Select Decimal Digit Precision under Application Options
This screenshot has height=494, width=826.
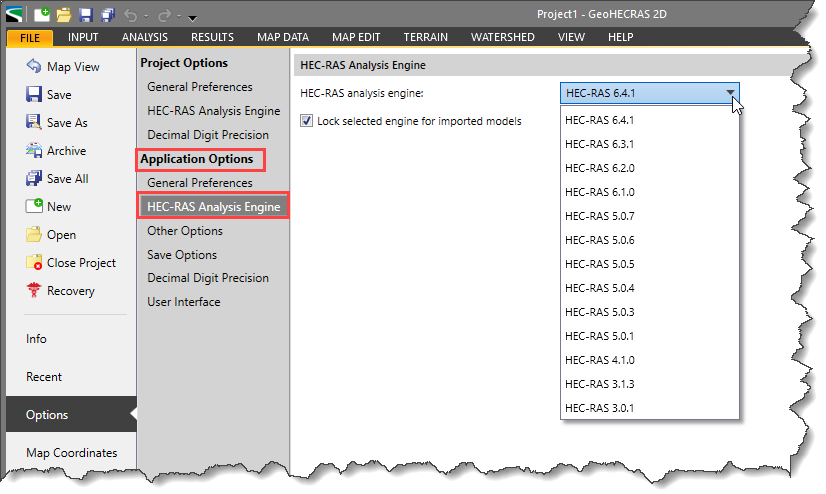tap(208, 278)
